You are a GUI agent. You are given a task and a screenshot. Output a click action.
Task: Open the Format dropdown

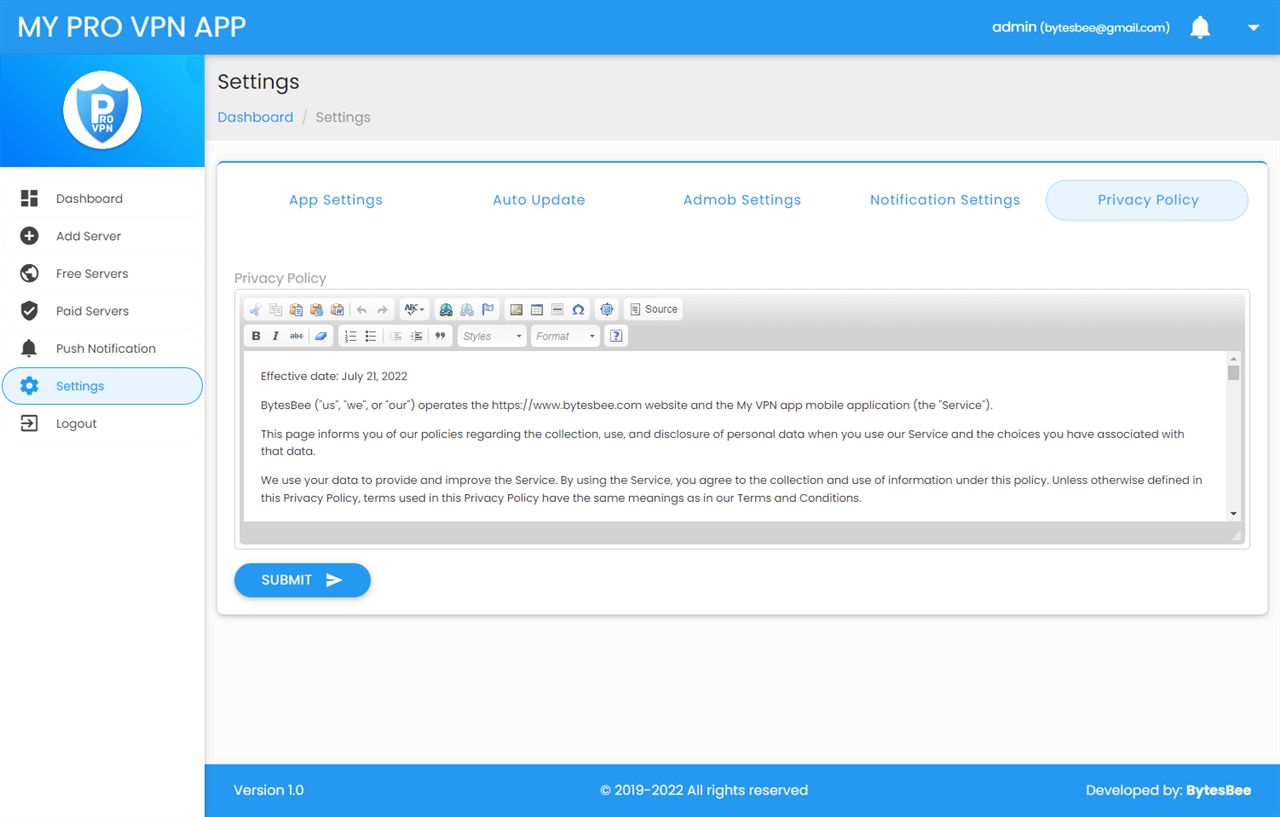565,337
